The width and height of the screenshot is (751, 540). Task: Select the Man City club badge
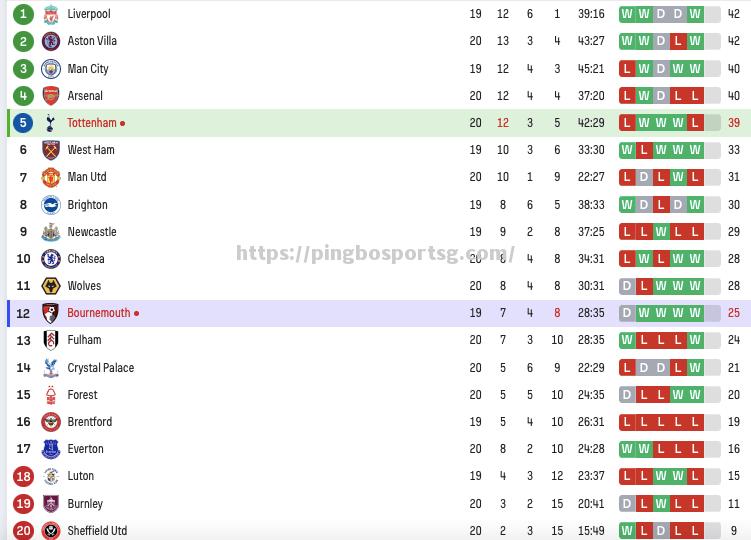51,69
